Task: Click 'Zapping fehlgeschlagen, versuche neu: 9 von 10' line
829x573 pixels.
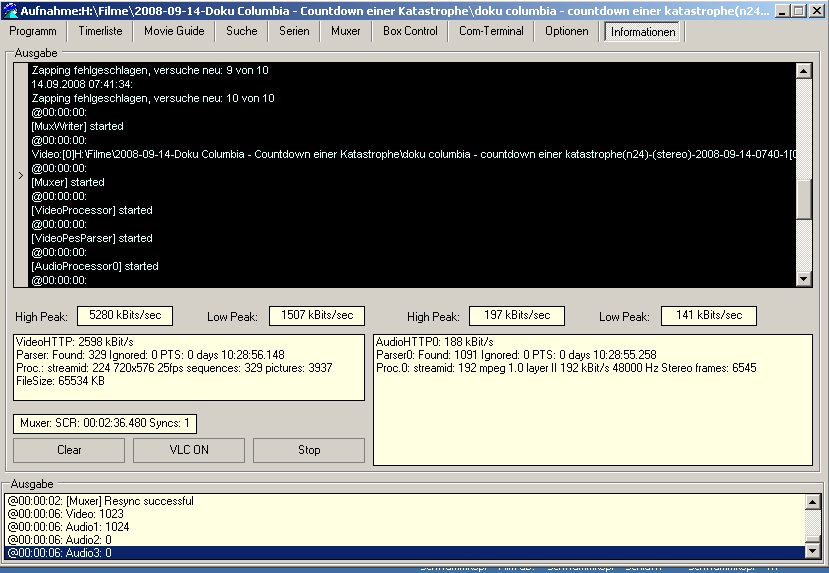Action: click(150, 70)
